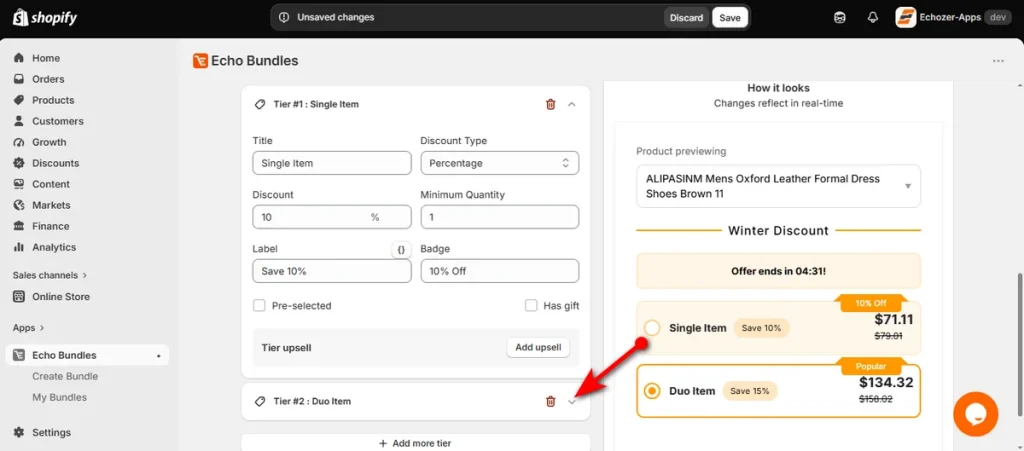Collapse the Tier #1 section chevron
The height and width of the screenshot is (451, 1024).
click(x=571, y=104)
